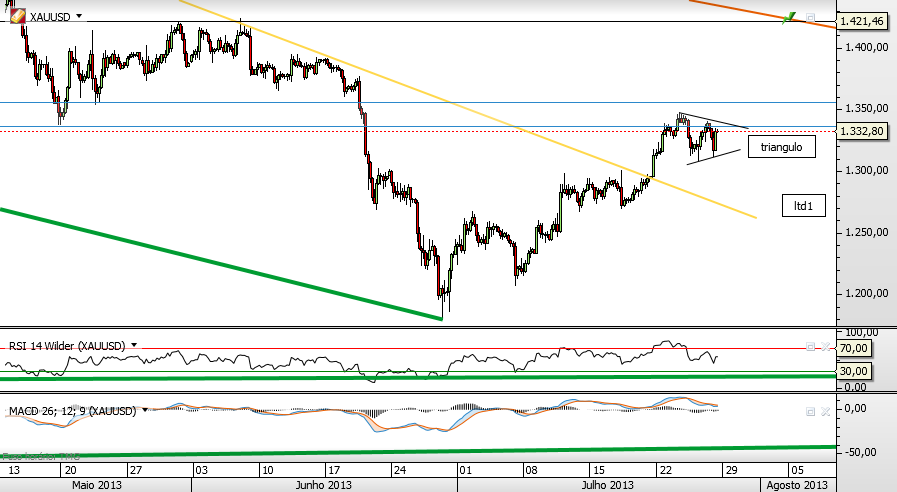Select the red dotted current price line
The height and width of the screenshot is (492, 897).
tap(418, 131)
